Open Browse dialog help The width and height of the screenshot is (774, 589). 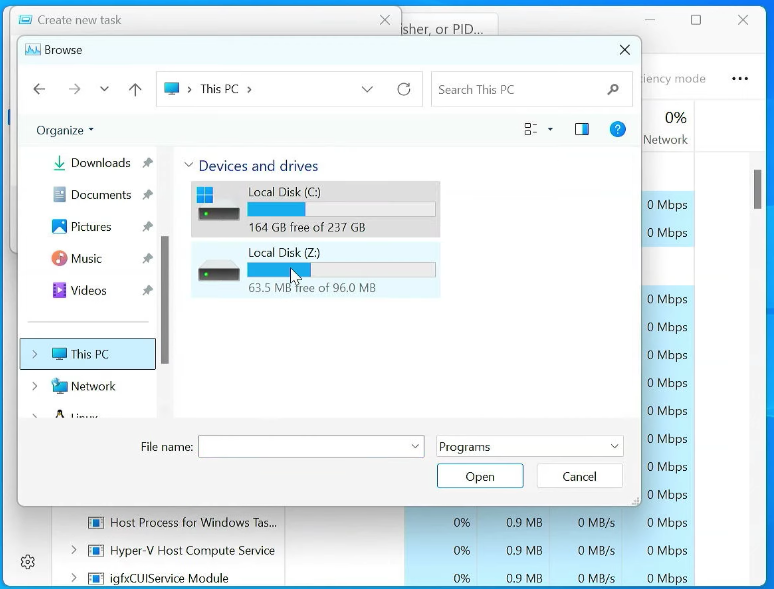[618, 129]
